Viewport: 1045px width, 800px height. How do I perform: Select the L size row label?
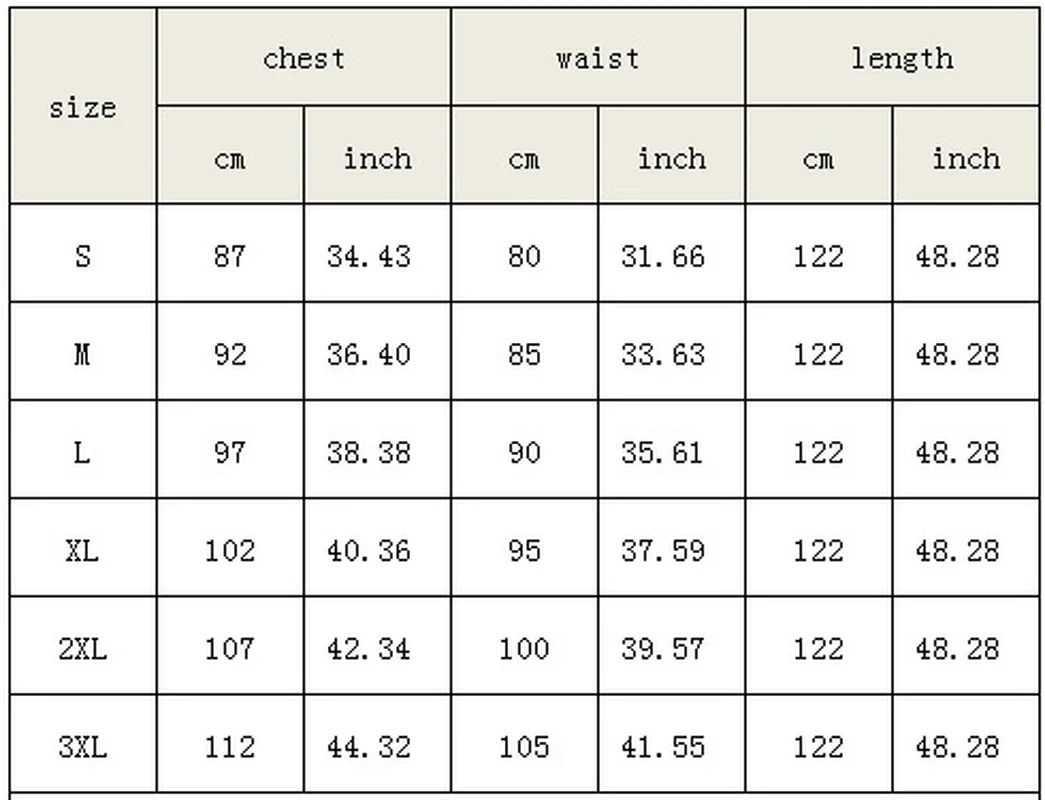pos(83,453)
